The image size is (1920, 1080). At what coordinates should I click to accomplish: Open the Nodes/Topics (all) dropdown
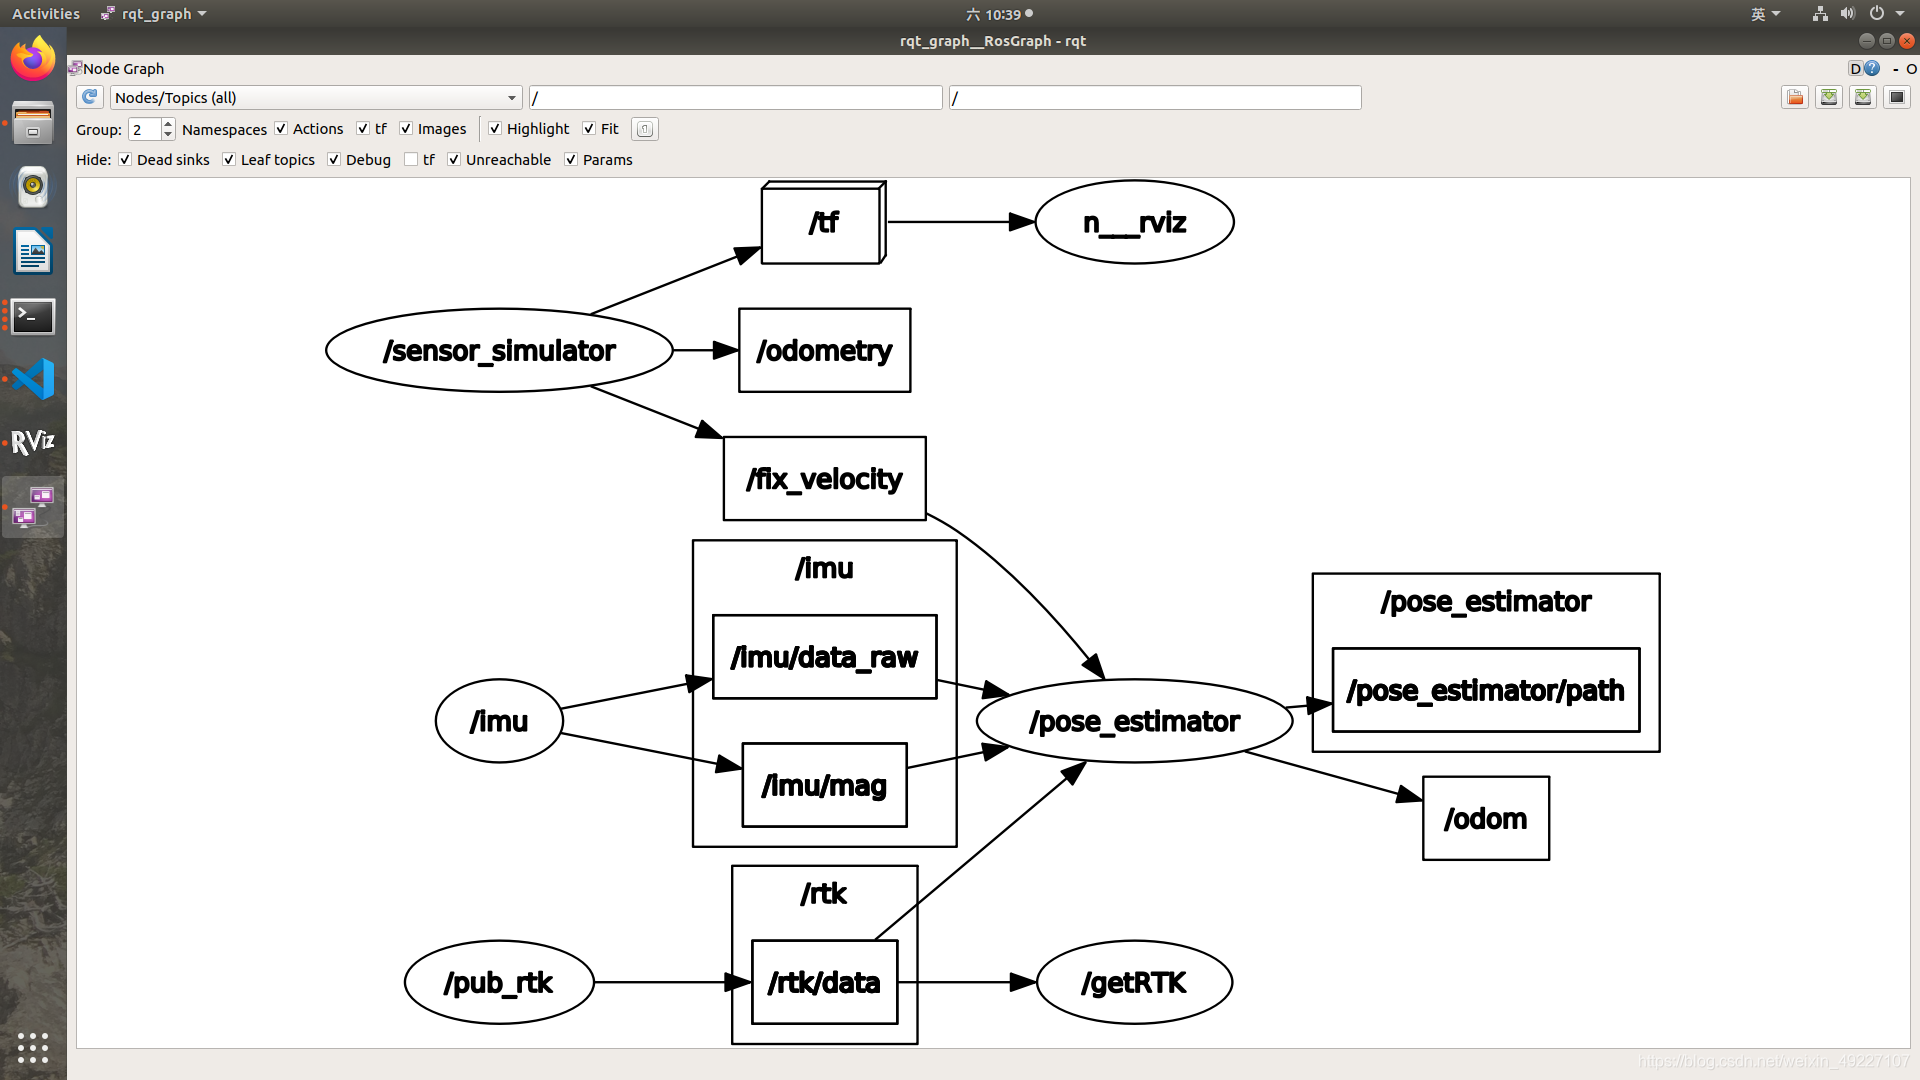[x=315, y=98]
